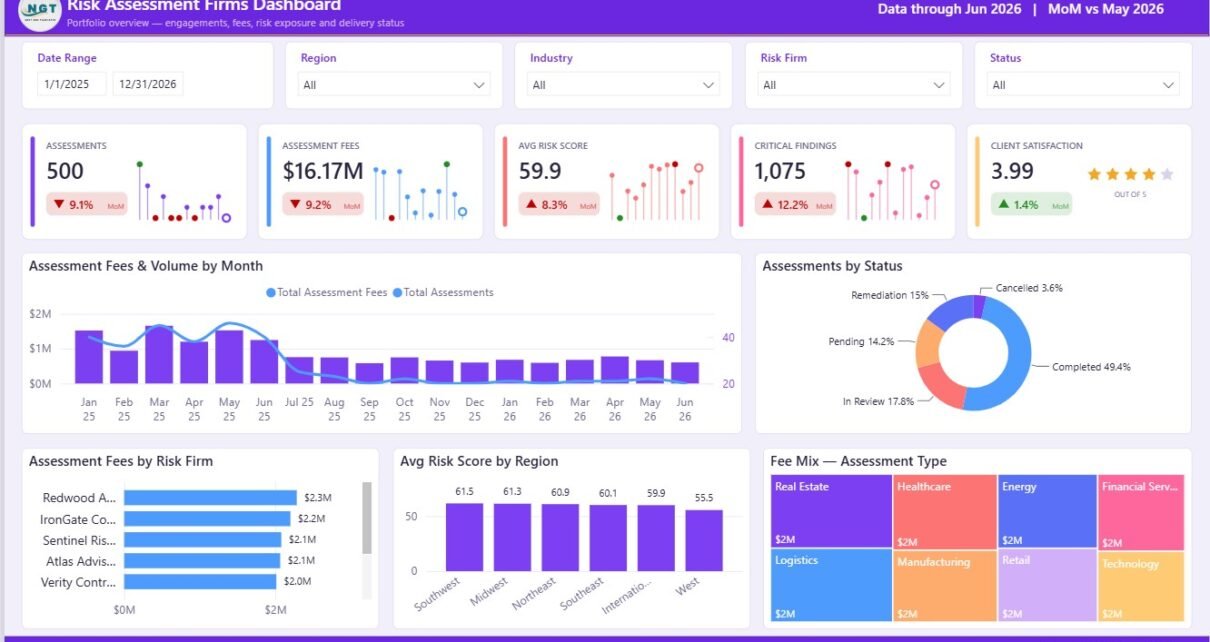Open the Risk Firm dropdown
Image resolution: width=1210 pixels, height=642 pixels.
click(x=853, y=85)
